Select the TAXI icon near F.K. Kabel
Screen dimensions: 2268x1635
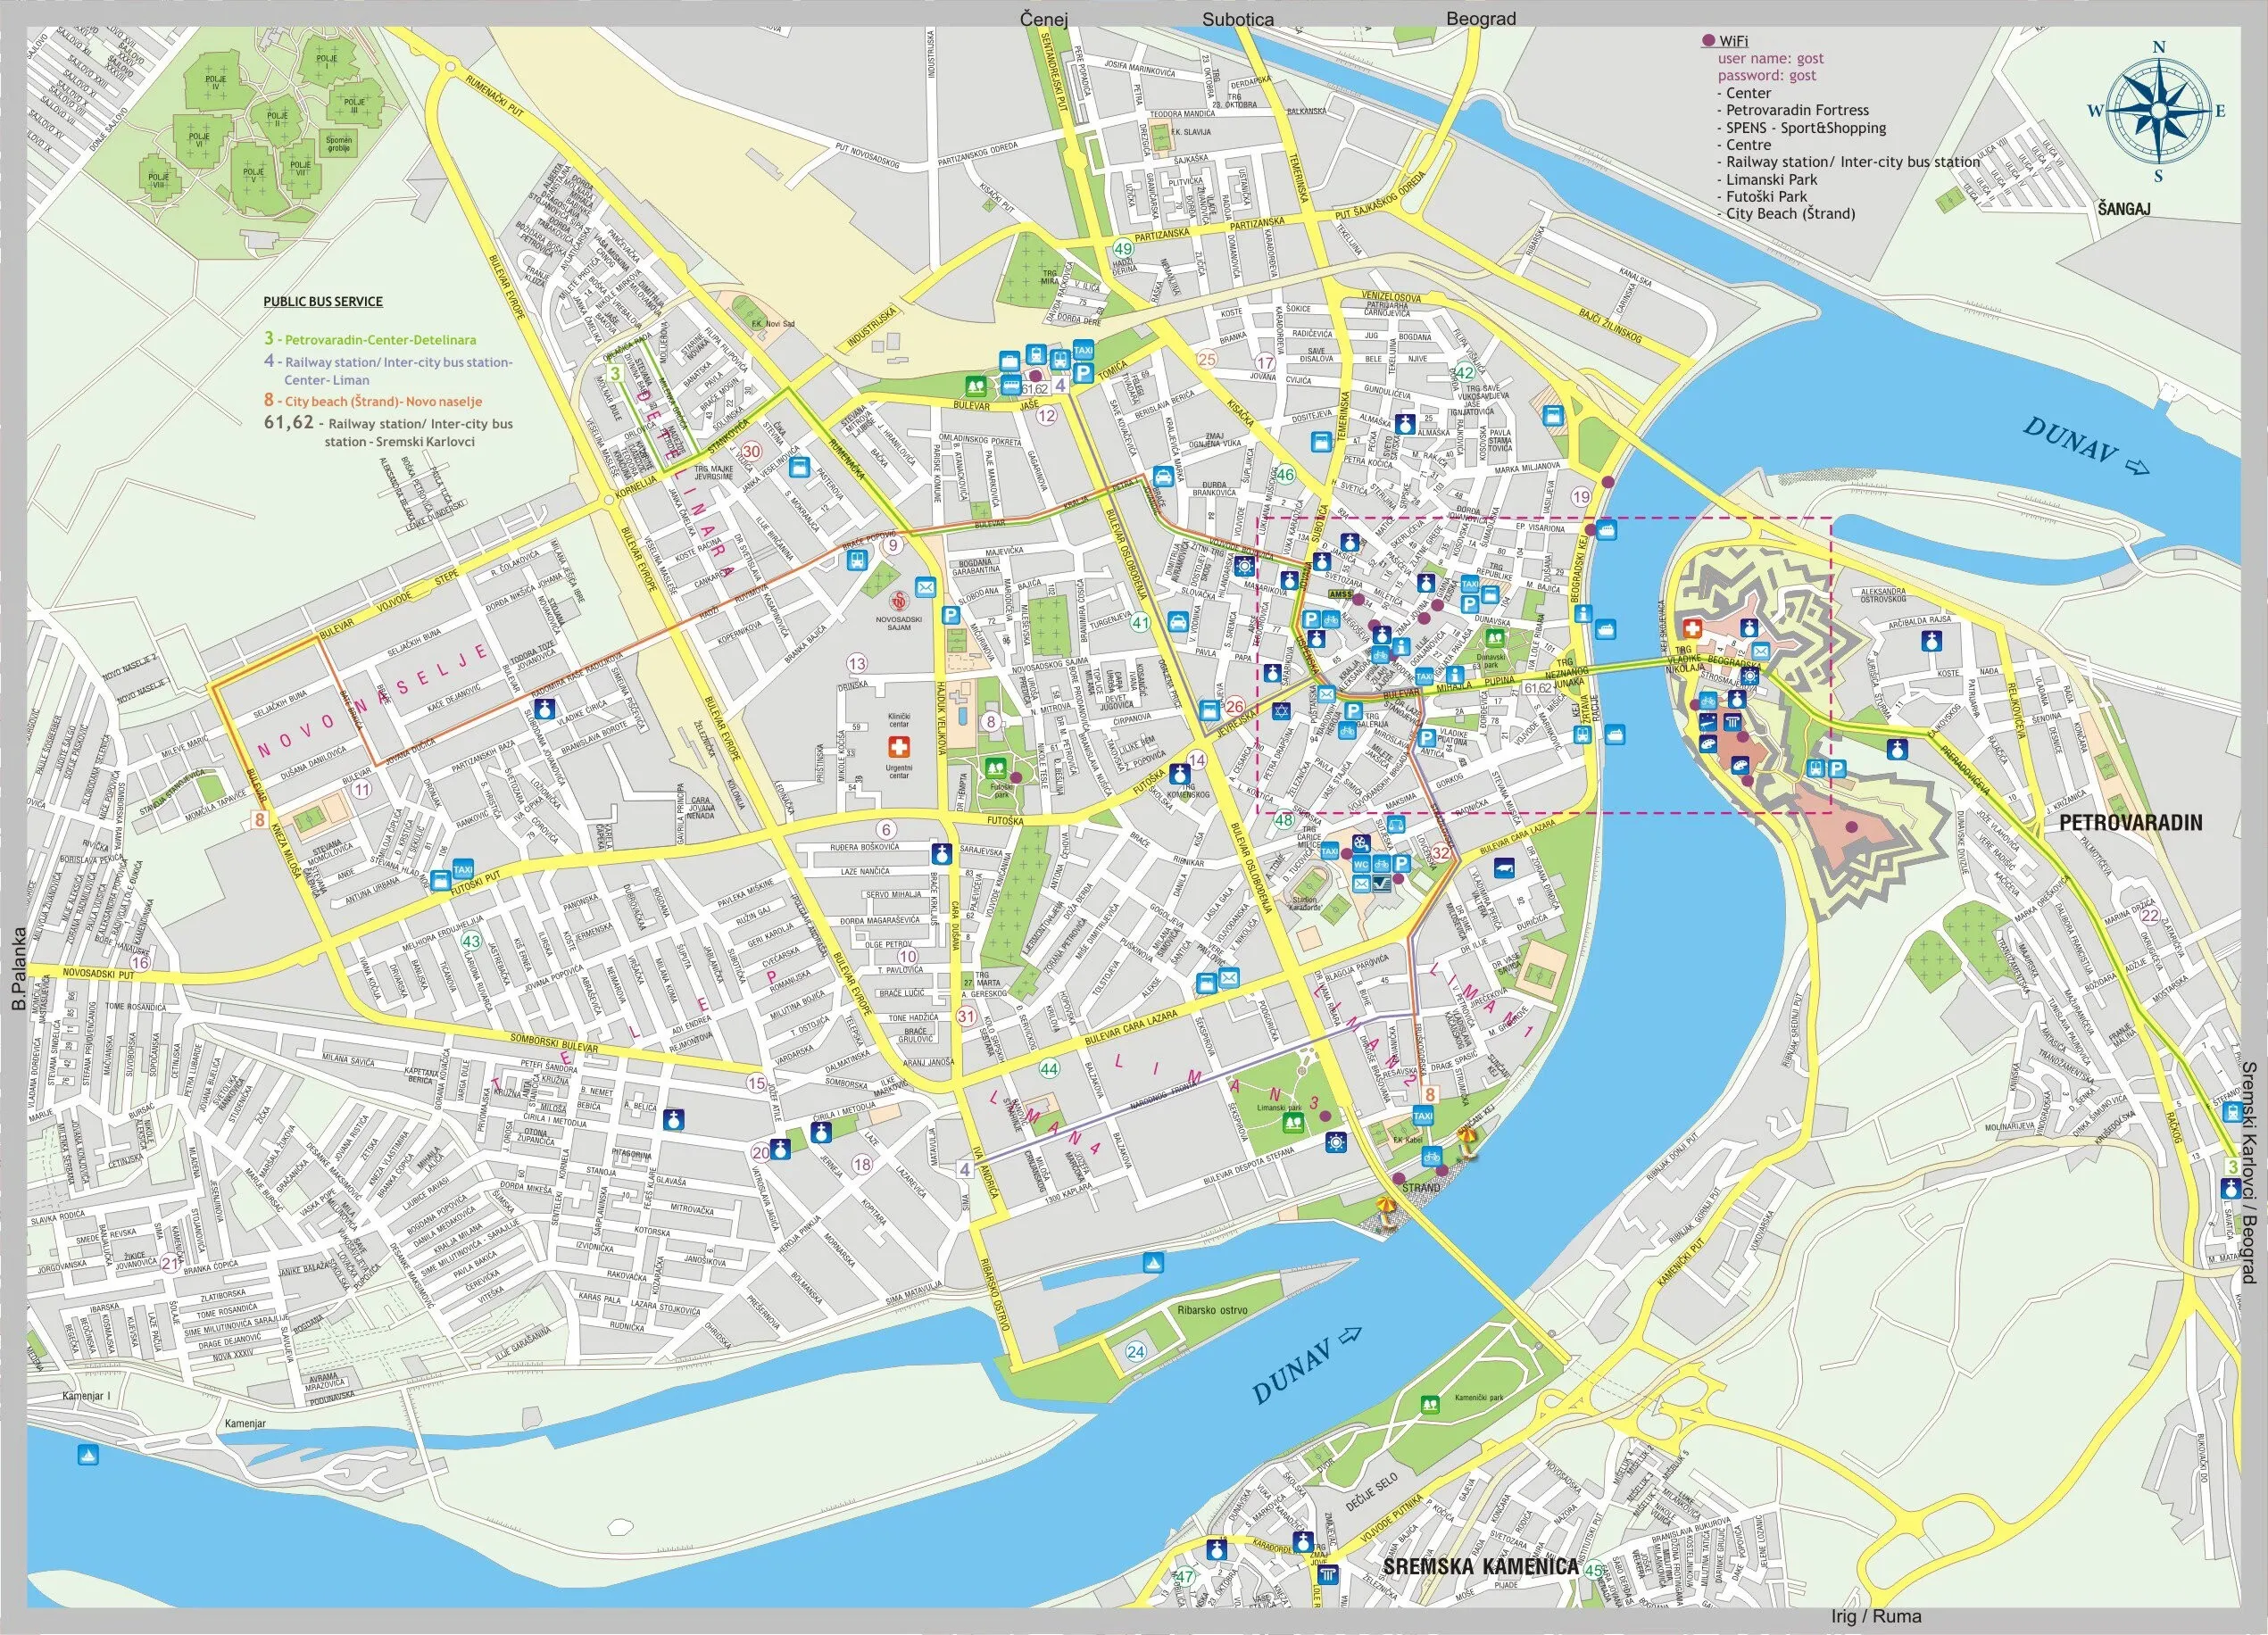(1423, 1116)
